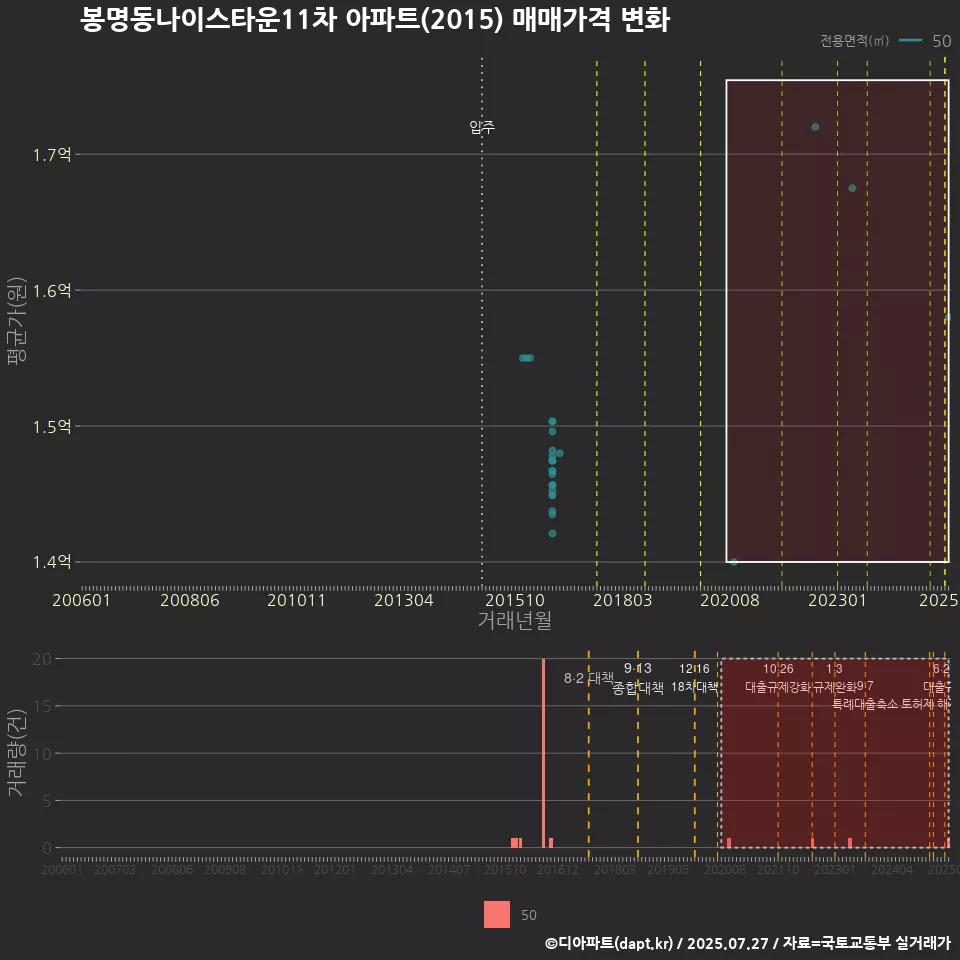Click the 10·26 policy date annotation
The height and width of the screenshot is (960, 960).
tap(778, 669)
